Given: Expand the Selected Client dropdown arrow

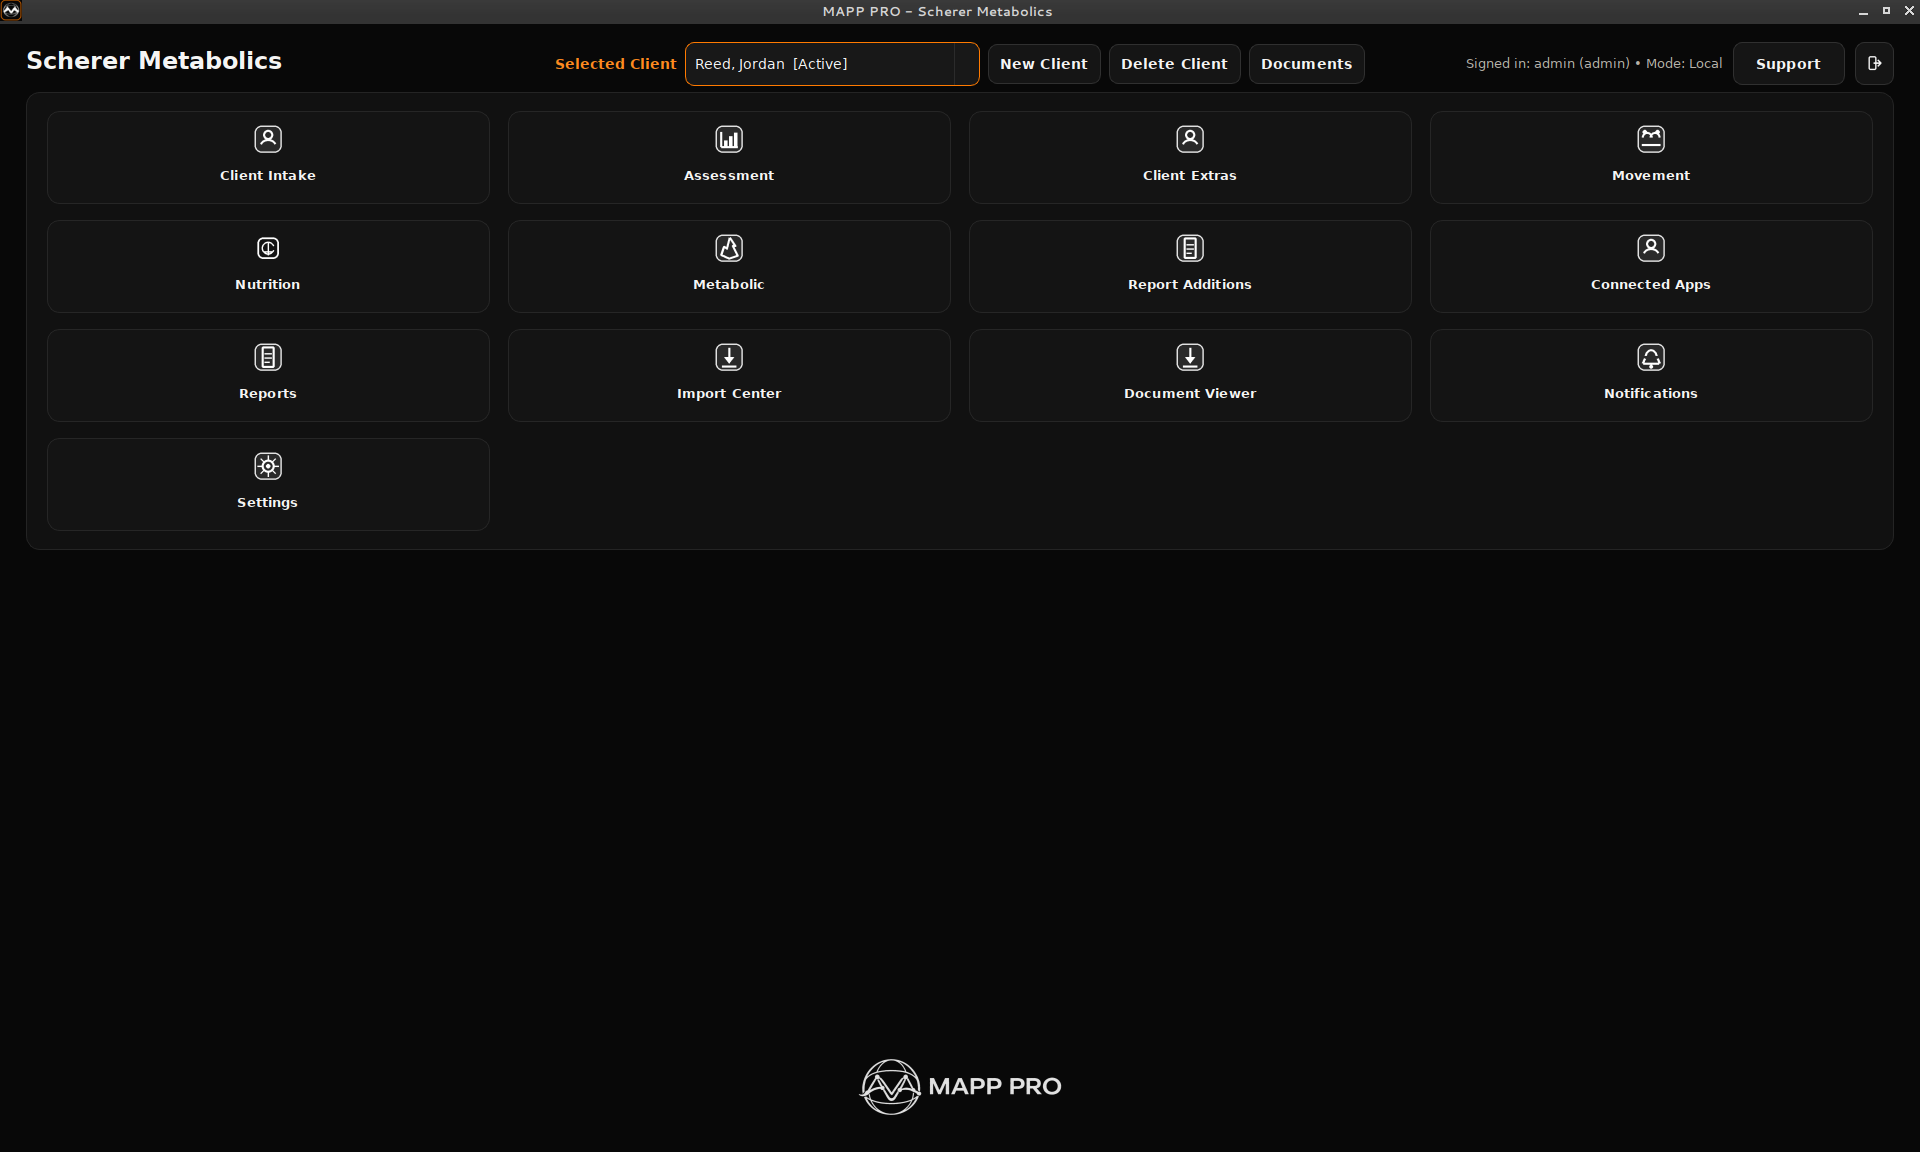Looking at the screenshot, I should (x=966, y=64).
